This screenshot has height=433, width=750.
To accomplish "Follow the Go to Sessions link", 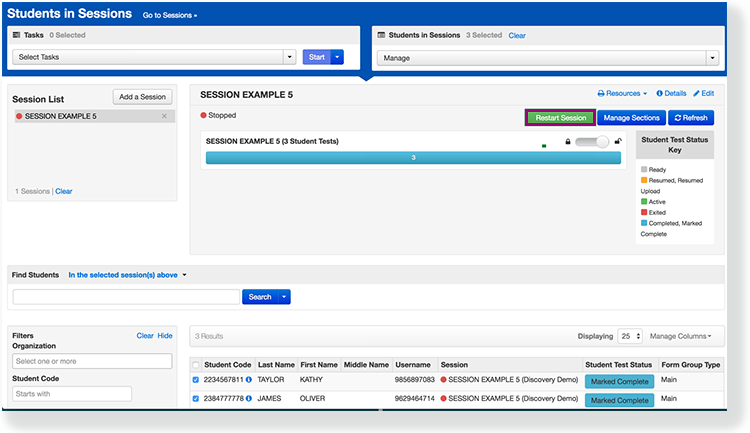I will pos(169,15).
